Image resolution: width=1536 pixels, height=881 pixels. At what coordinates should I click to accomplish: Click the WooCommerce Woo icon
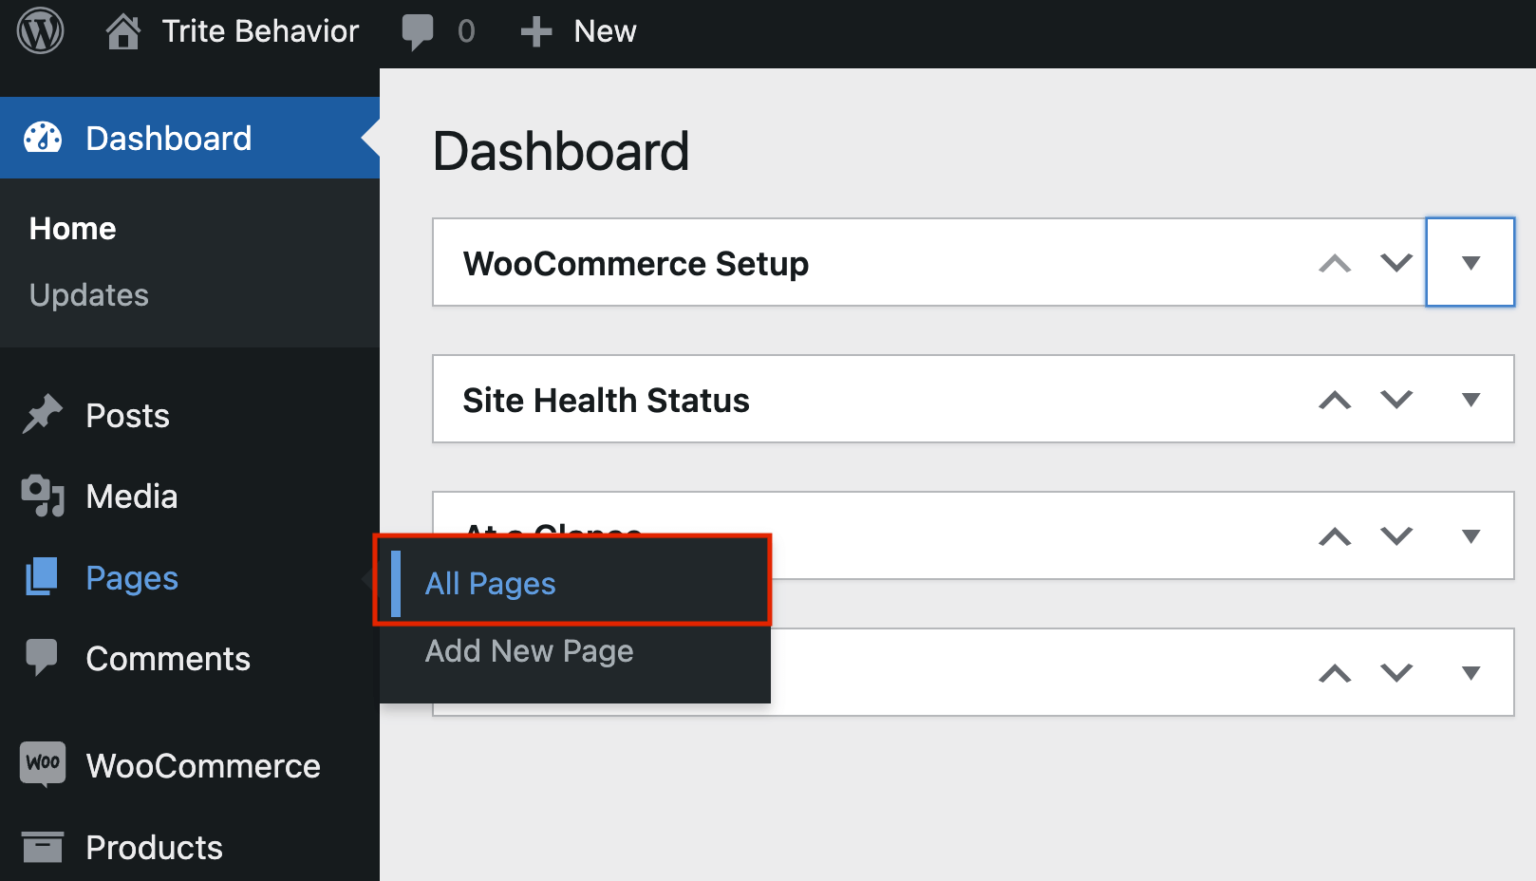[x=43, y=764]
